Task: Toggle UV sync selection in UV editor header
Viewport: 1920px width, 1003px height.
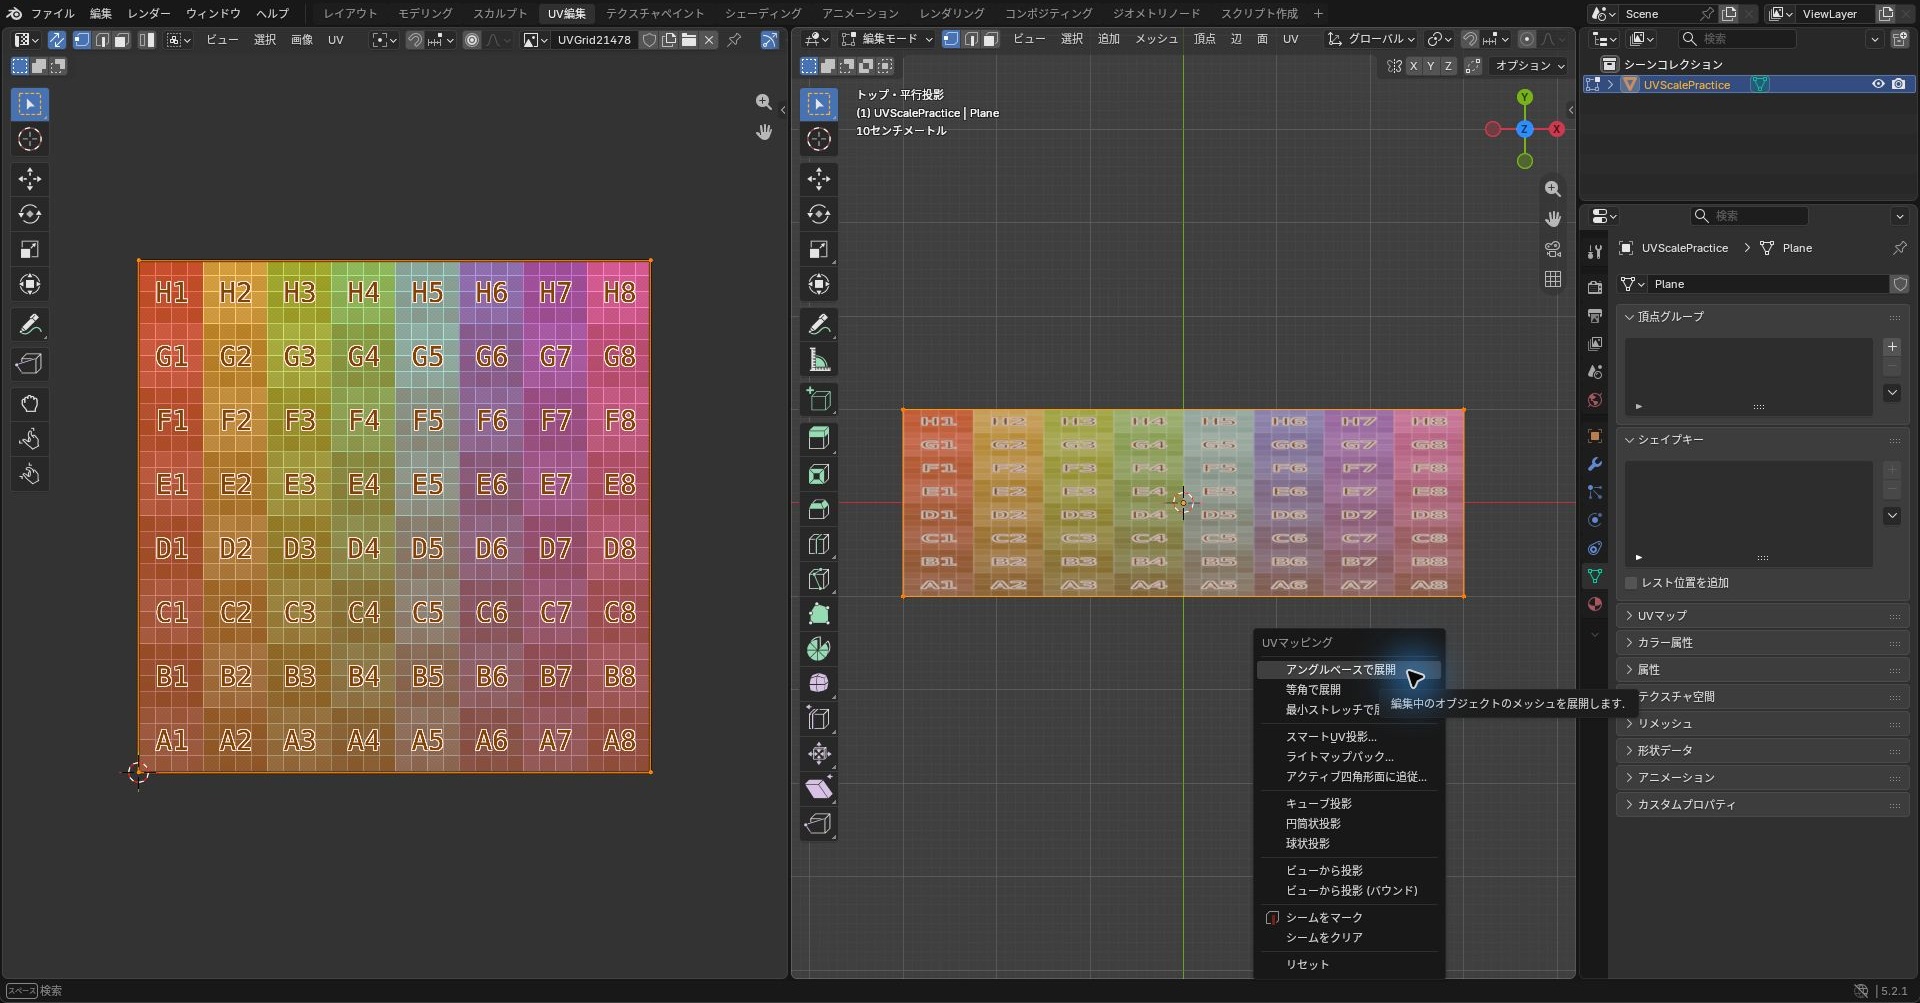Action: 57,40
